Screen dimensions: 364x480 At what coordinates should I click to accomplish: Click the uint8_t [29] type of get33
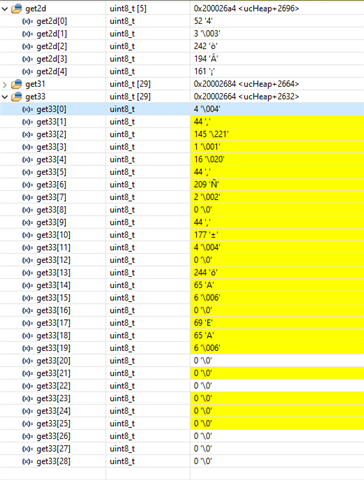coord(130,97)
